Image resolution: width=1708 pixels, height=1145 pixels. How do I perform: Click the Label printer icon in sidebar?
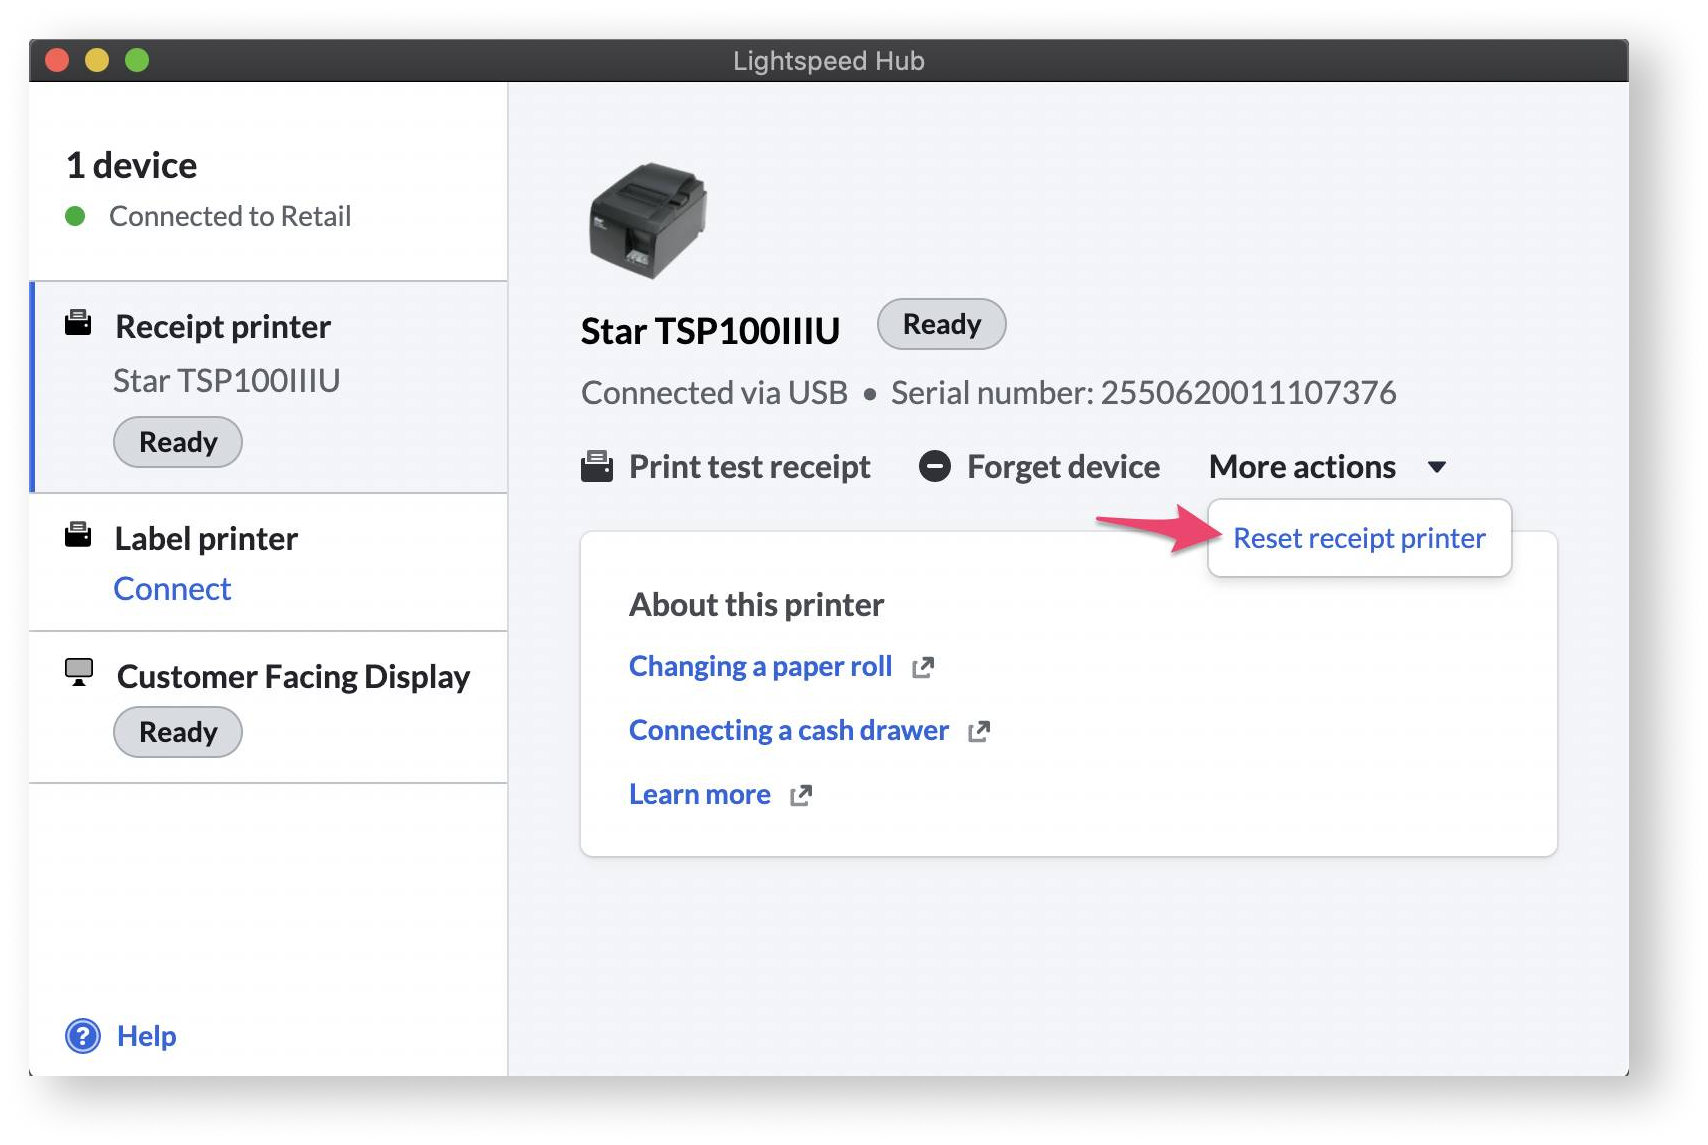click(x=78, y=535)
